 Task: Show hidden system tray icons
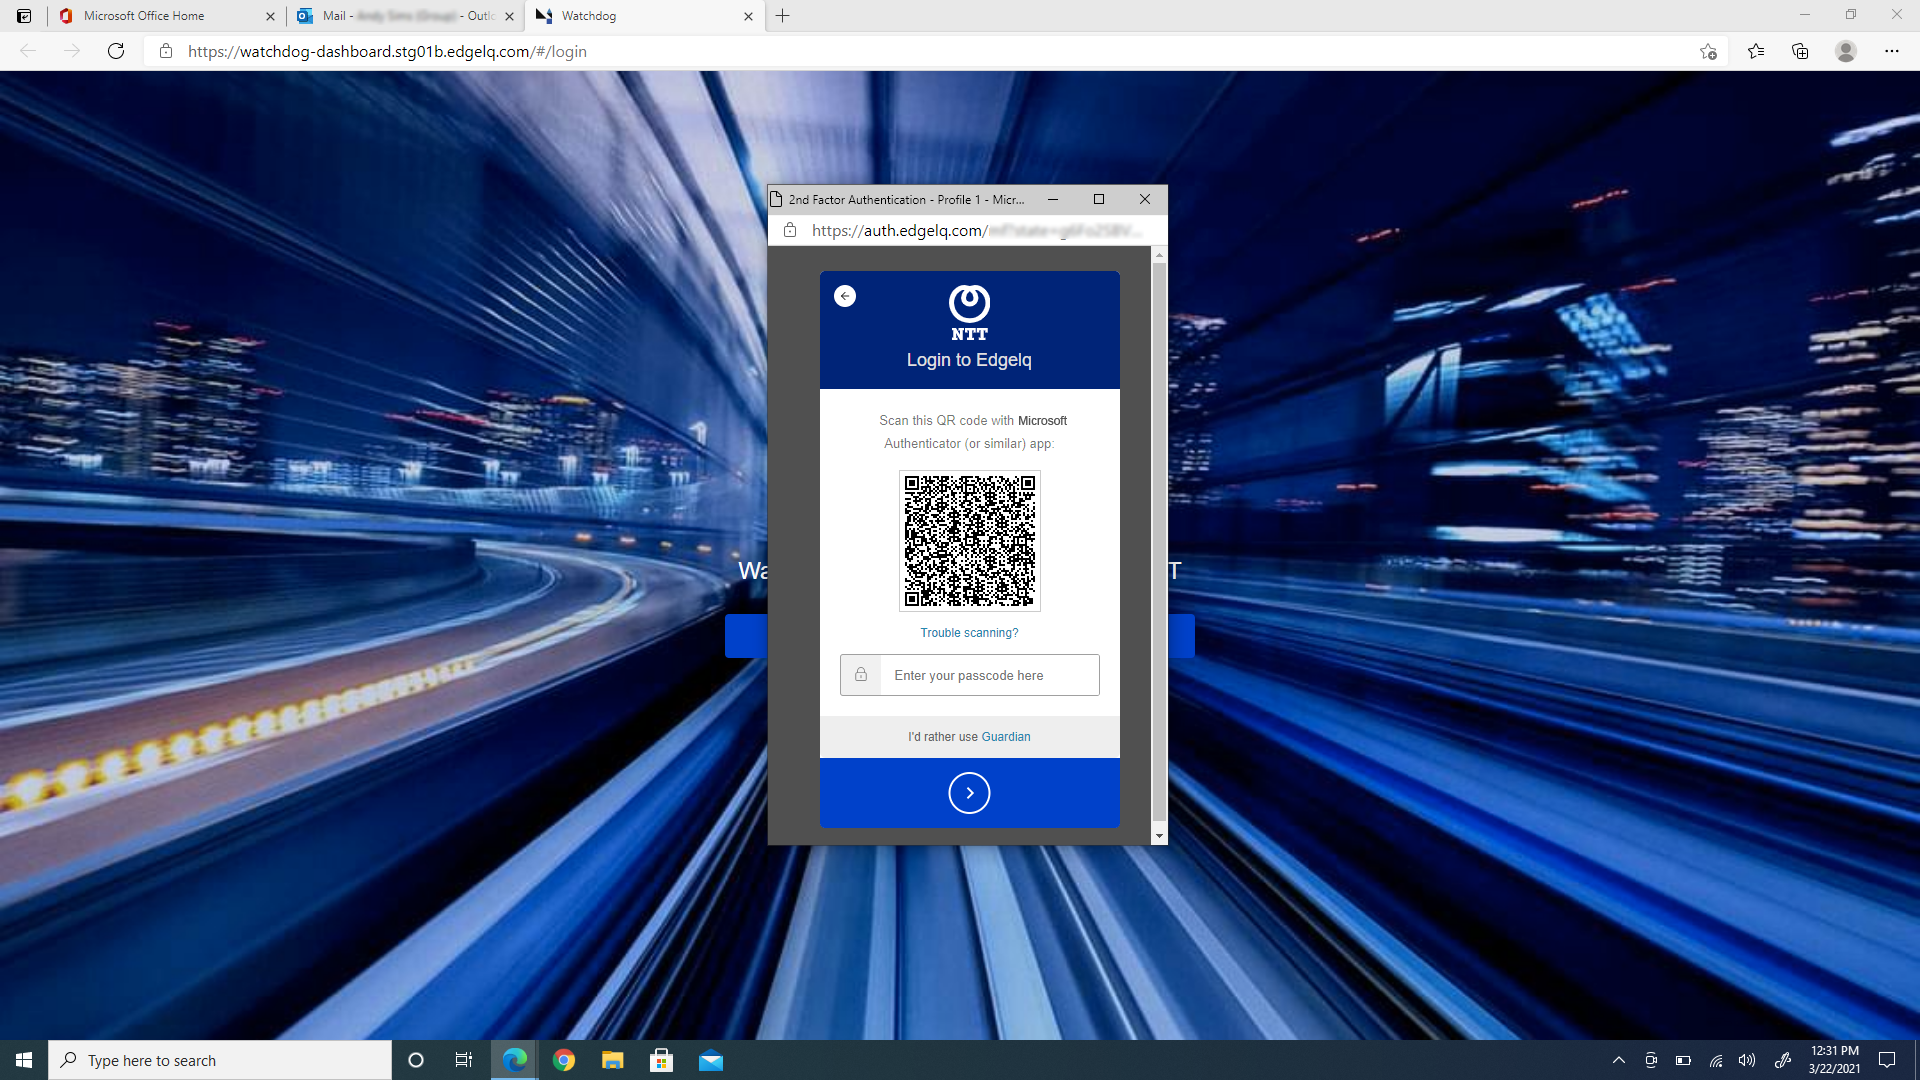1619,1060
